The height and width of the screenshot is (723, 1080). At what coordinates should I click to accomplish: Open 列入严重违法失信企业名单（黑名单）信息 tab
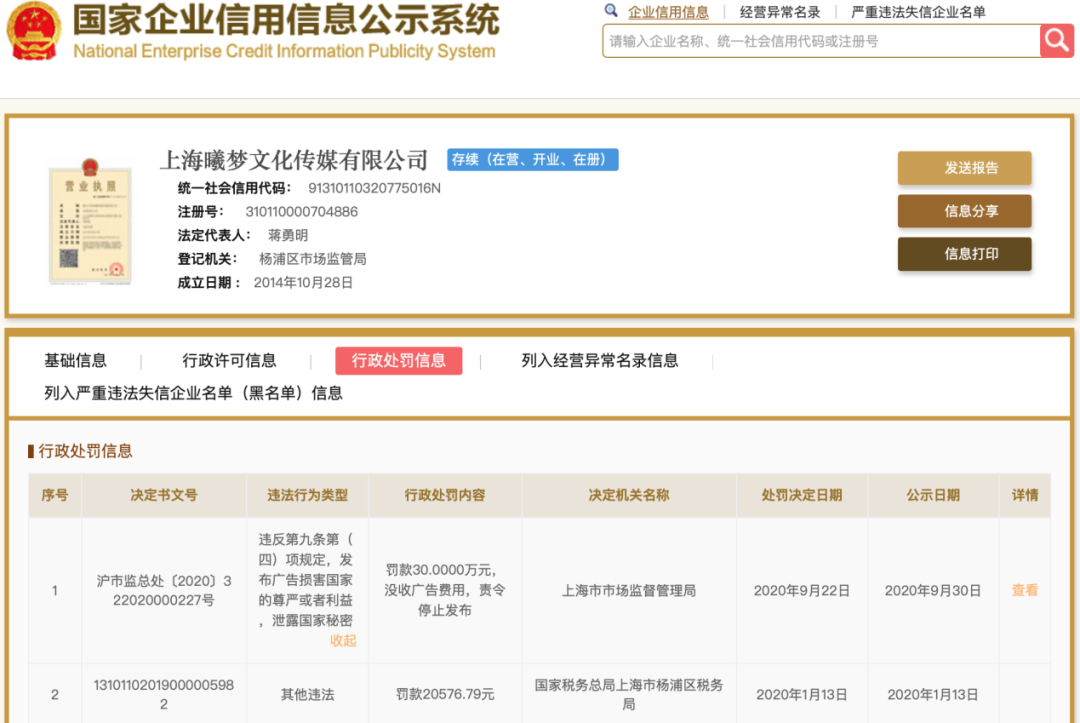pyautogui.click(x=193, y=393)
